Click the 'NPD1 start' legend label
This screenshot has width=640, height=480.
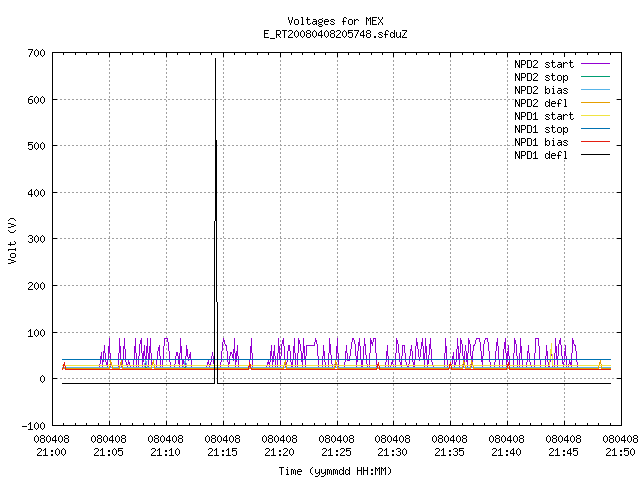(x=544, y=116)
